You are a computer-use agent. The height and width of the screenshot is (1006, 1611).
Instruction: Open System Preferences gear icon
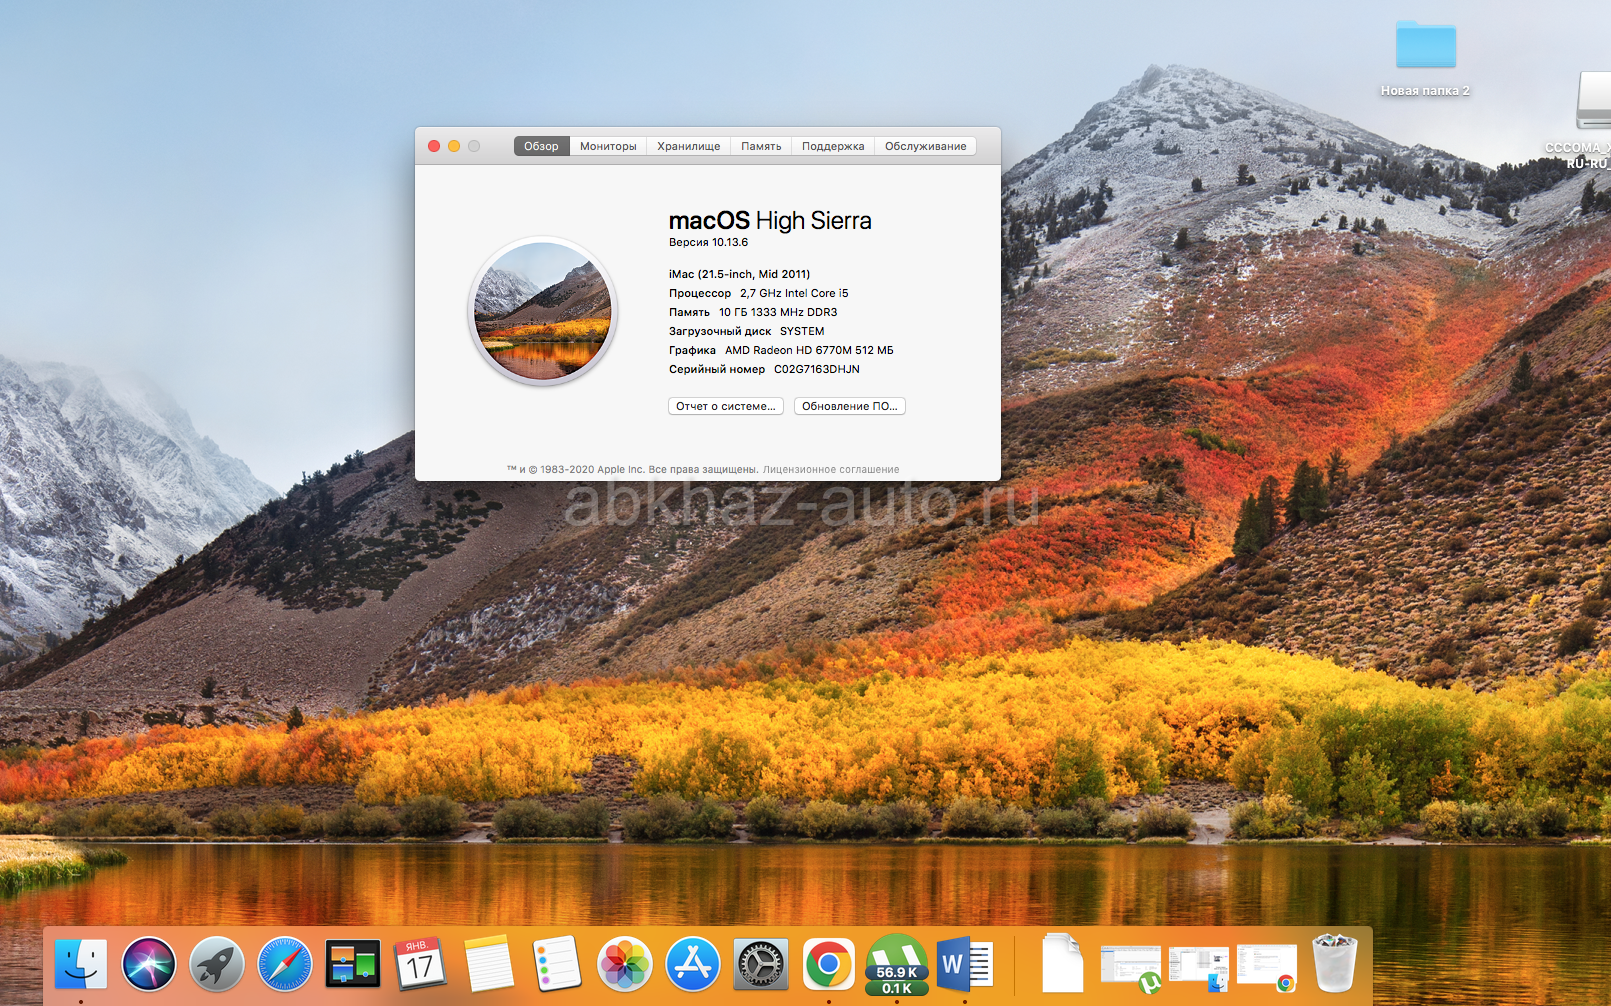point(761,964)
